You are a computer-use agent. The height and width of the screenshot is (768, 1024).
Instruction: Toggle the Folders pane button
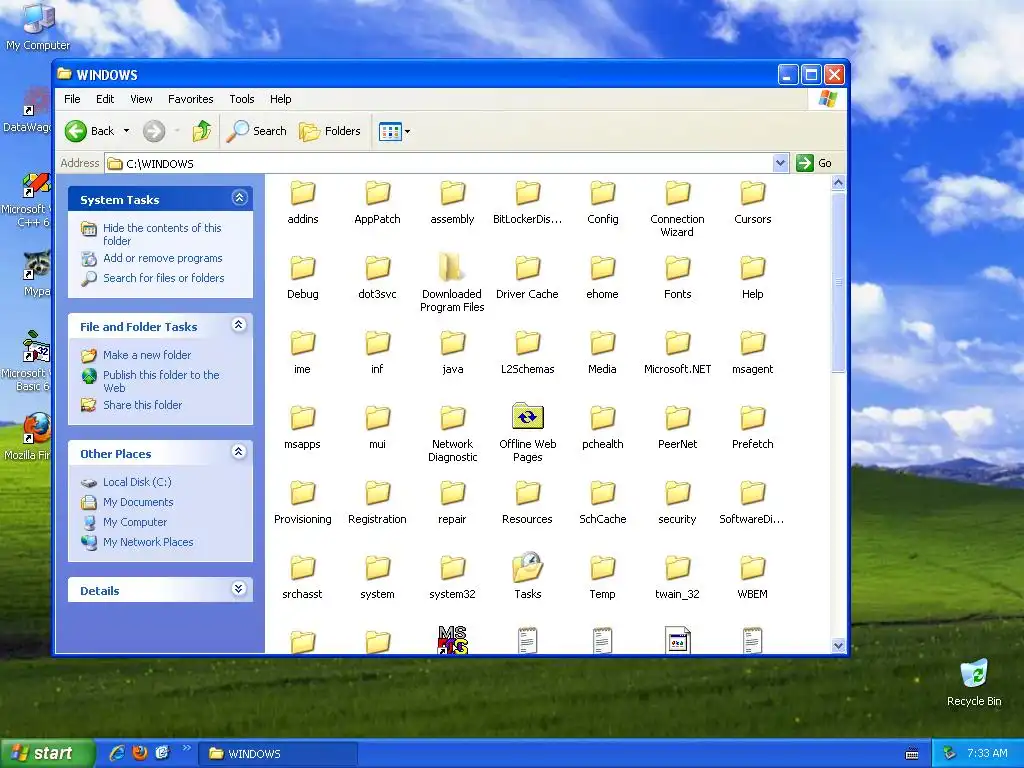coord(330,131)
